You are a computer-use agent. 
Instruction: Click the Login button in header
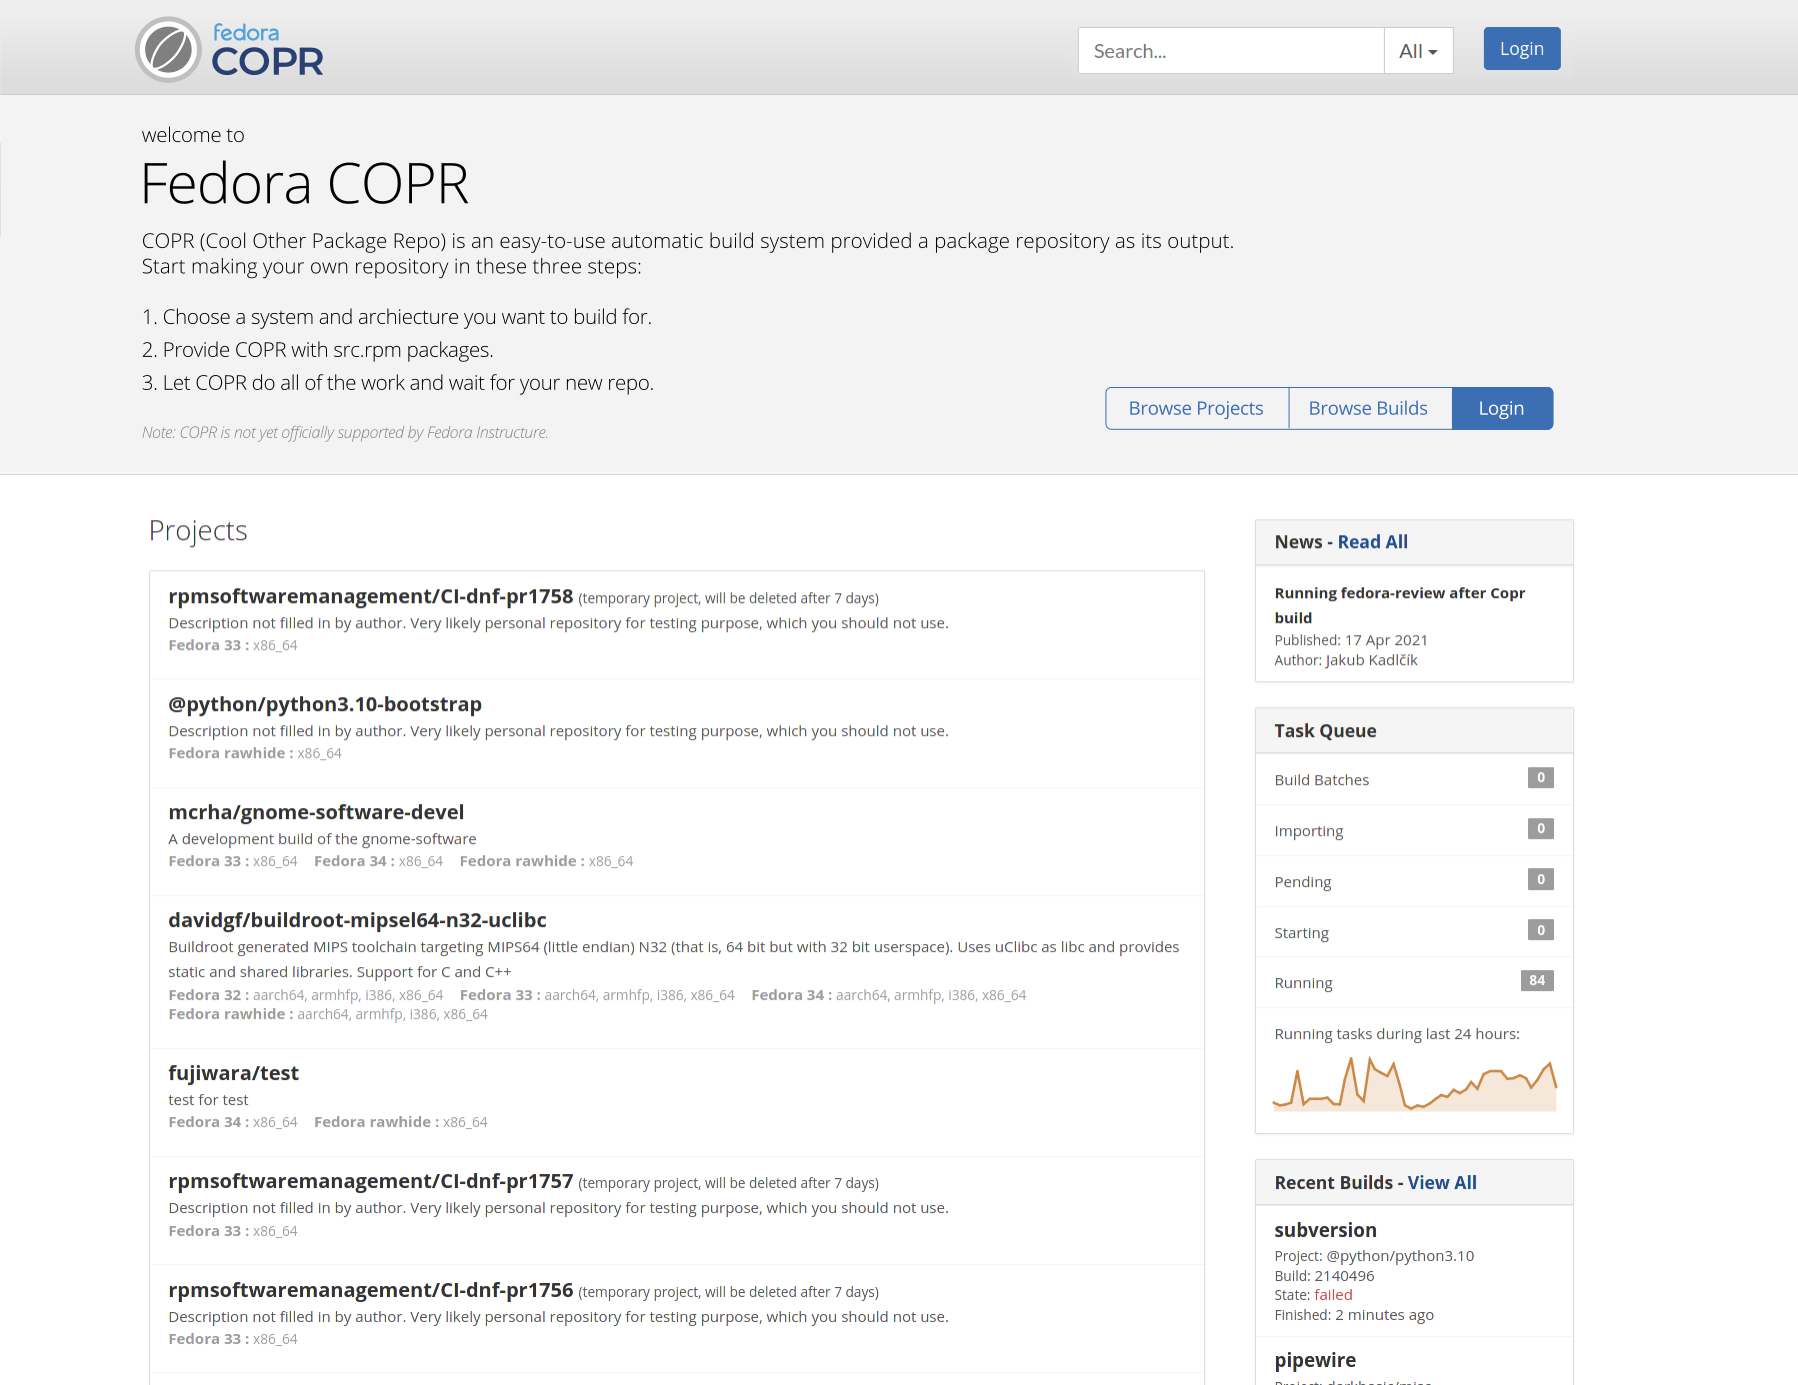point(1522,49)
